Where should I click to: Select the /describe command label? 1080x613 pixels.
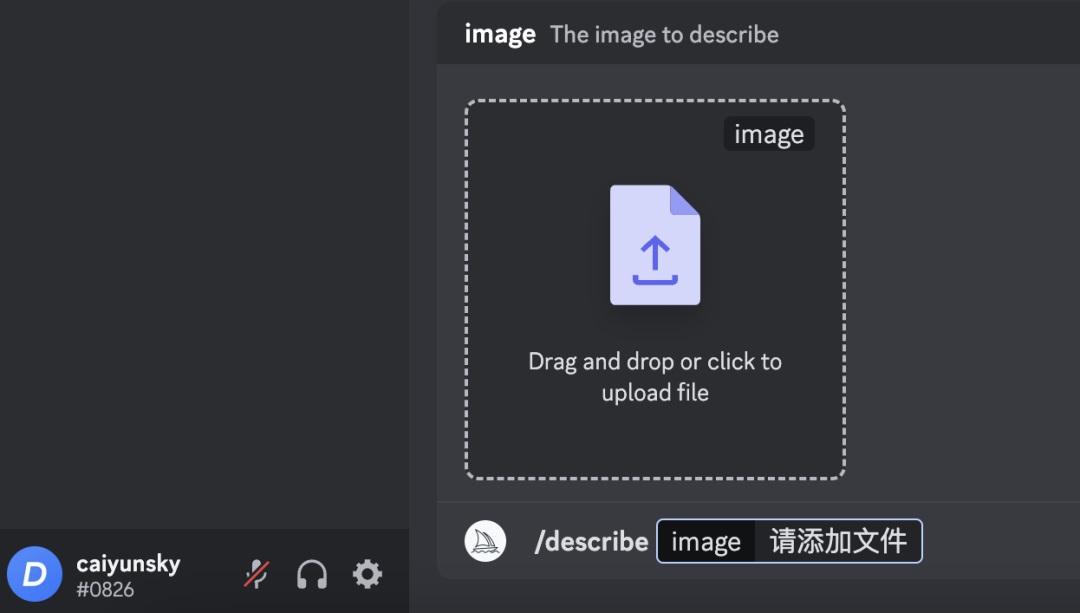click(x=591, y=541)
